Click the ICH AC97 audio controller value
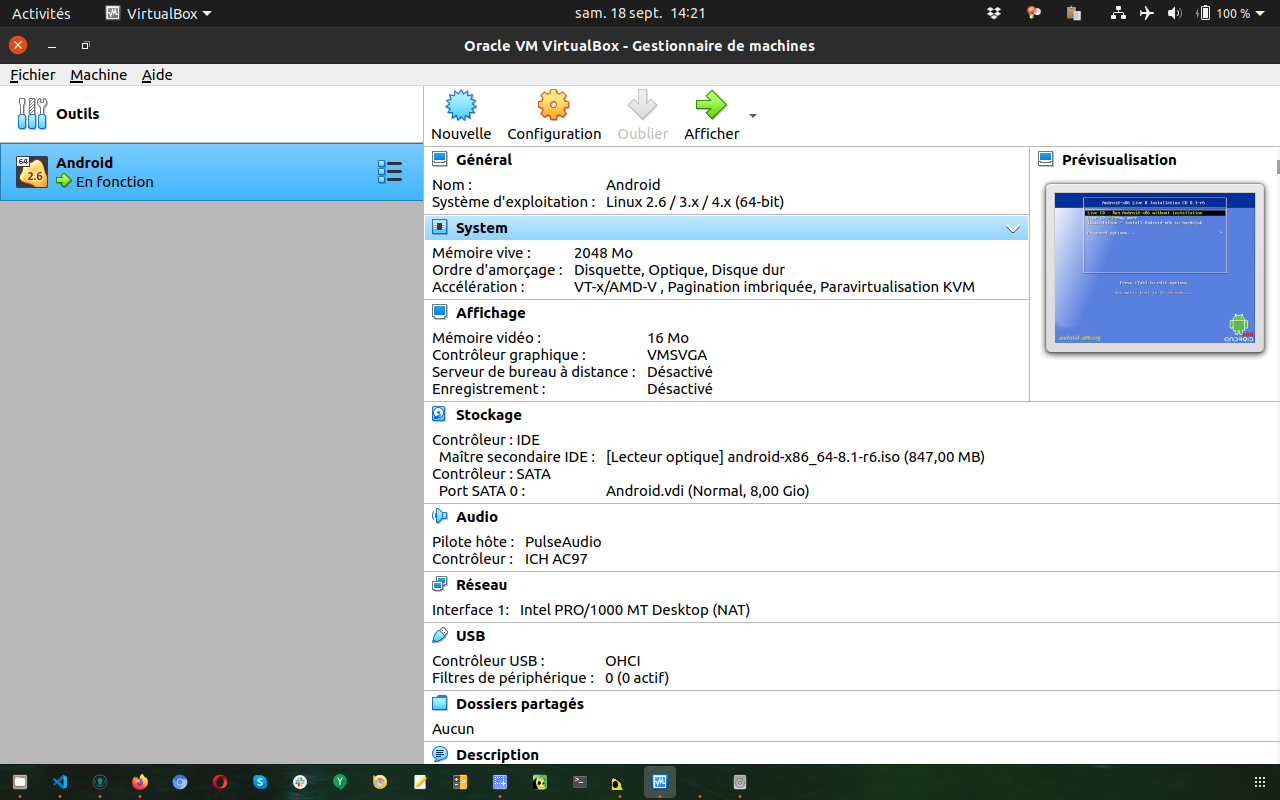1280x800 pixels. tap(556, 559)
